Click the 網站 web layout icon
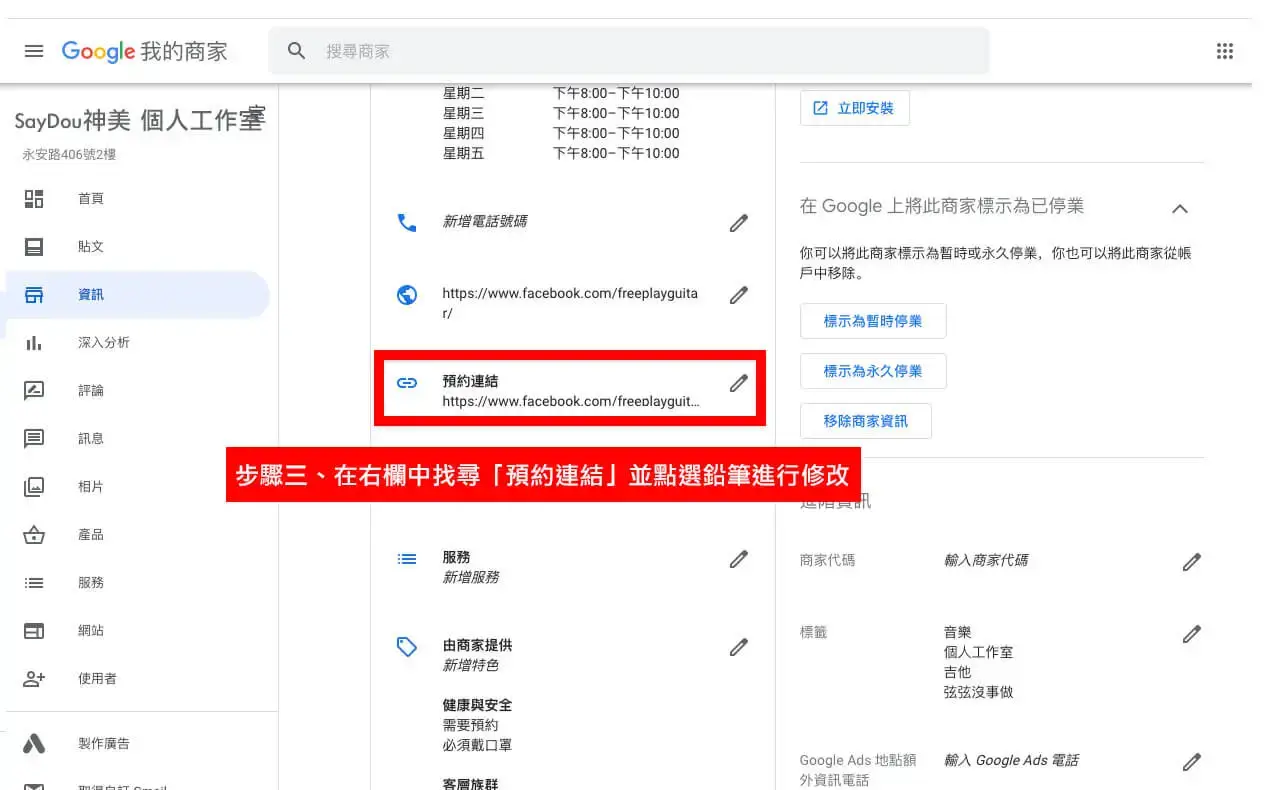The image size is (1286, 790). pos(34,630)
